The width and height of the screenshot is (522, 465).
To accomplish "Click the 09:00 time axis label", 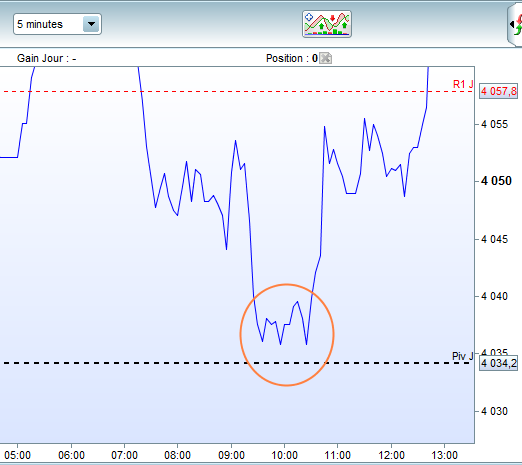I will point(231,455).
